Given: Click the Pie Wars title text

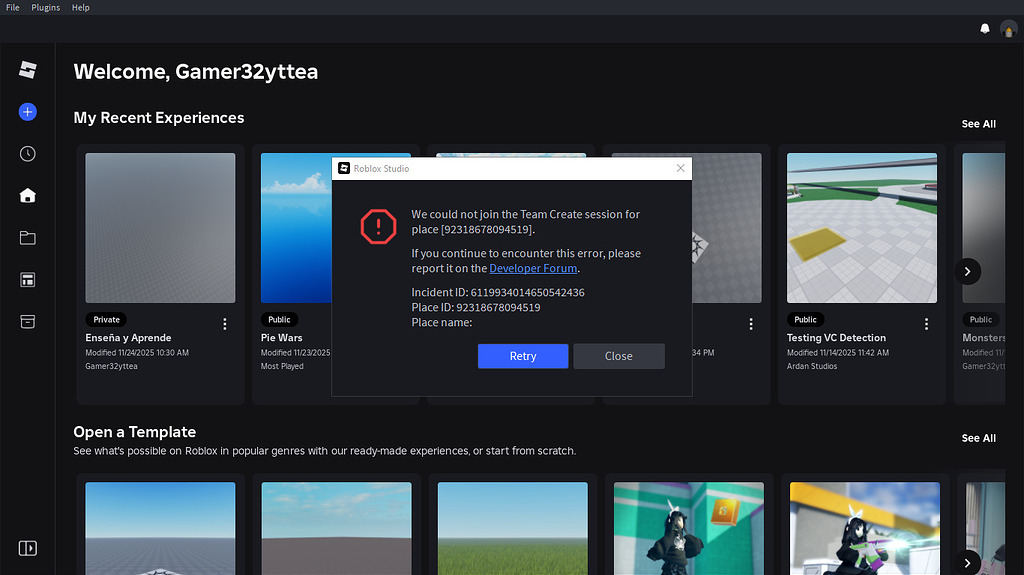Looking at the screenshot, I should (281, 338).
